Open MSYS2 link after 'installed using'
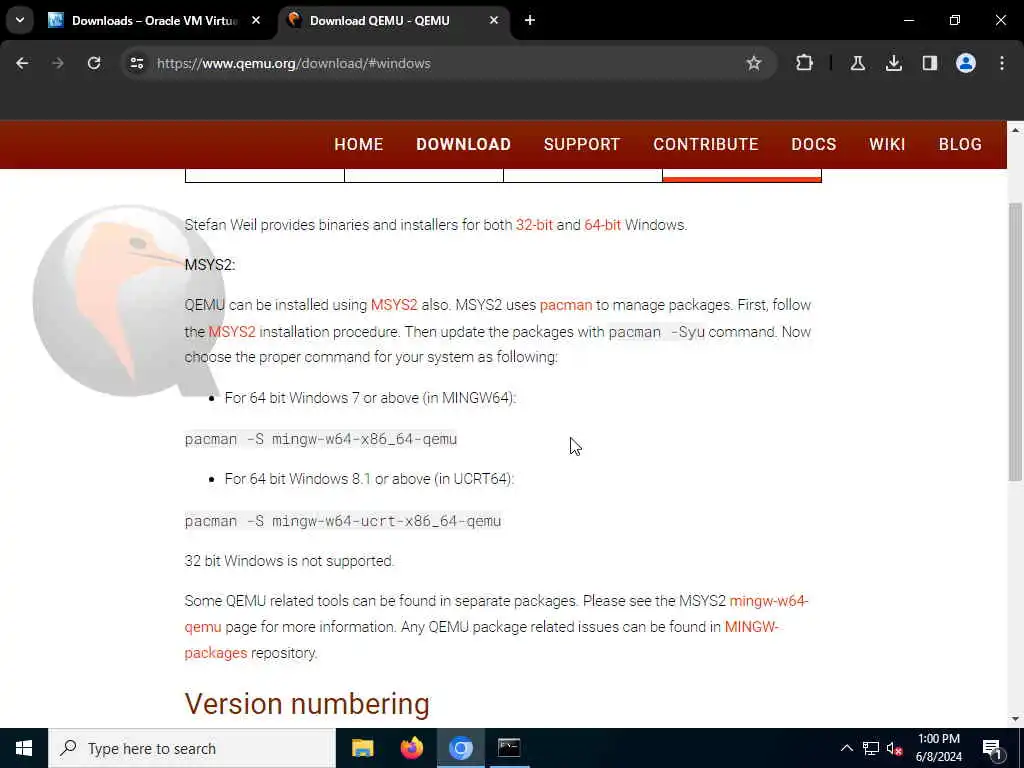The image size is (1024, 768). click(x=394, y=305)
